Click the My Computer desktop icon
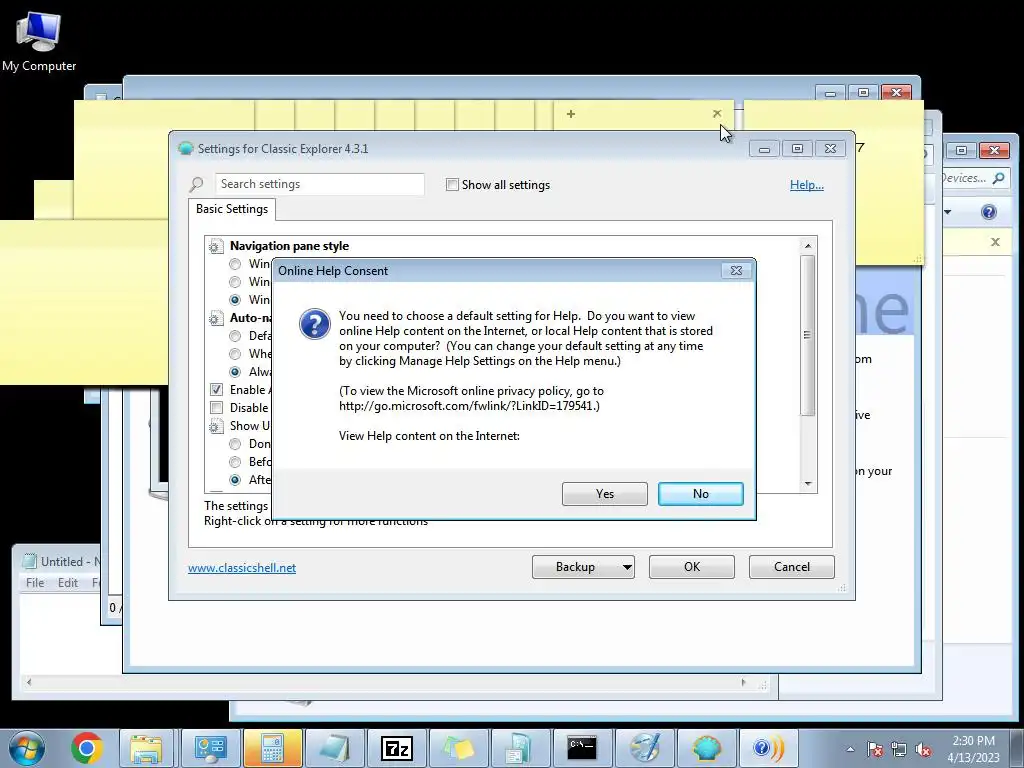Viewport: 1024px width, 768px height. pyautogui.click(x=39, y=41)
